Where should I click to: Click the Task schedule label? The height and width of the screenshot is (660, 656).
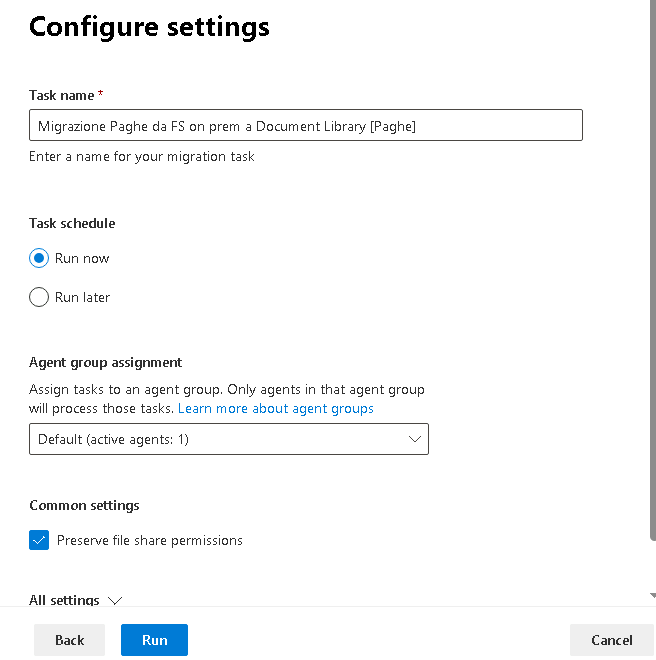tap(72, 223)
